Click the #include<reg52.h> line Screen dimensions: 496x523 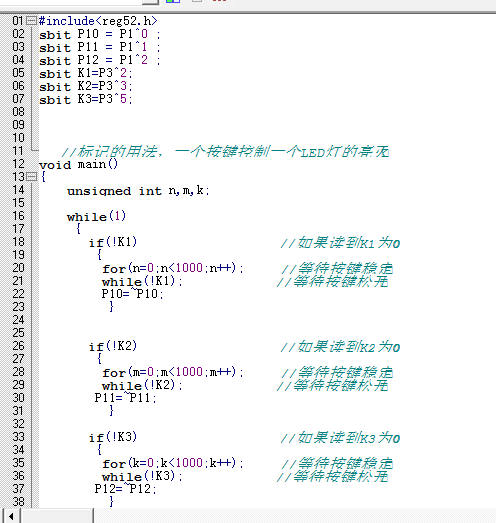click(x=98, y=21)
